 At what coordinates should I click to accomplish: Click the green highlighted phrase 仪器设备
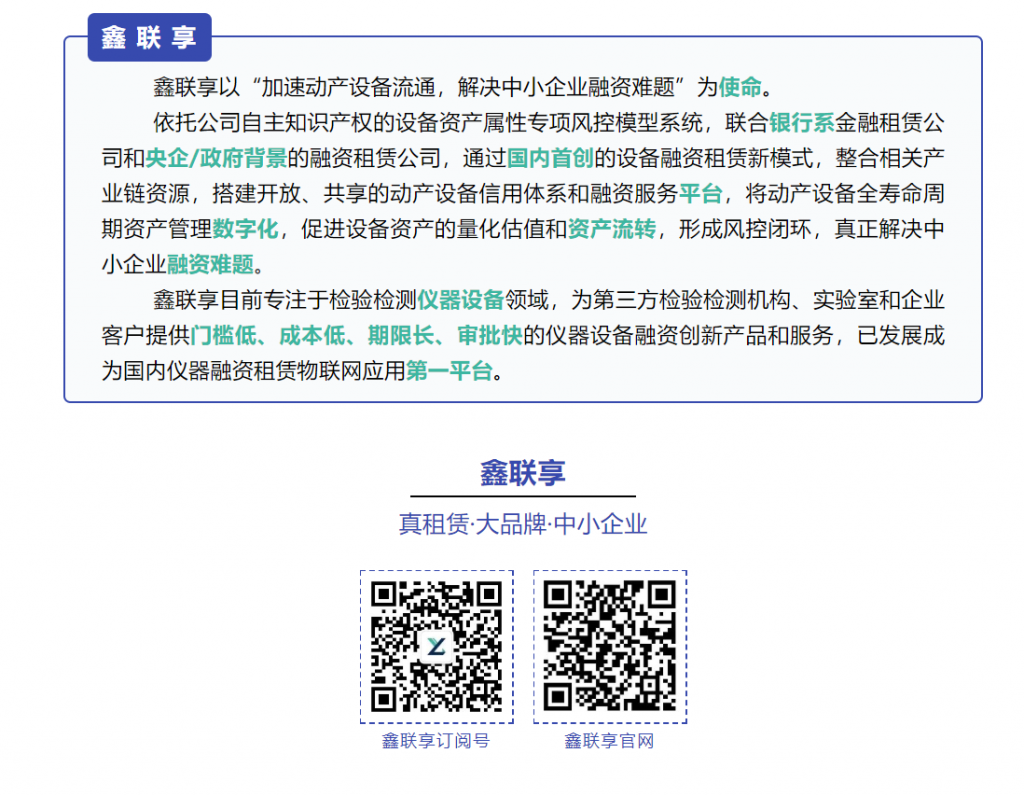click(460, 300)
